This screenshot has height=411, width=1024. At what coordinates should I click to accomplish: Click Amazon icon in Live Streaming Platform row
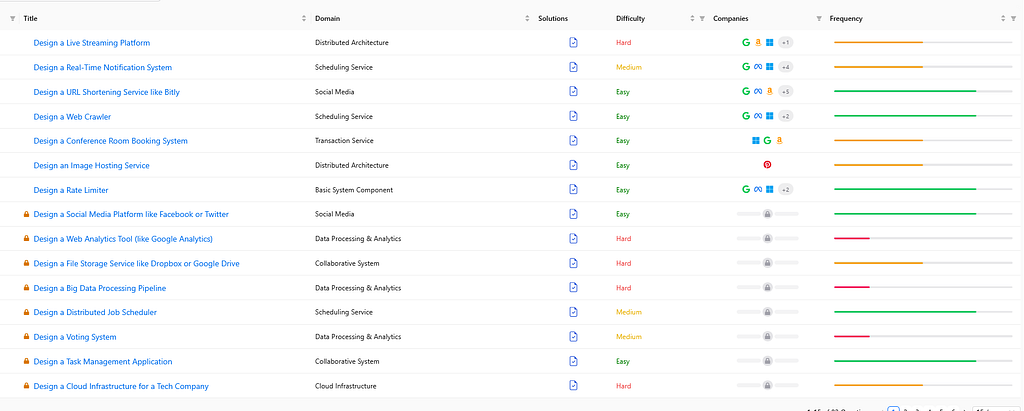point(758,42)
